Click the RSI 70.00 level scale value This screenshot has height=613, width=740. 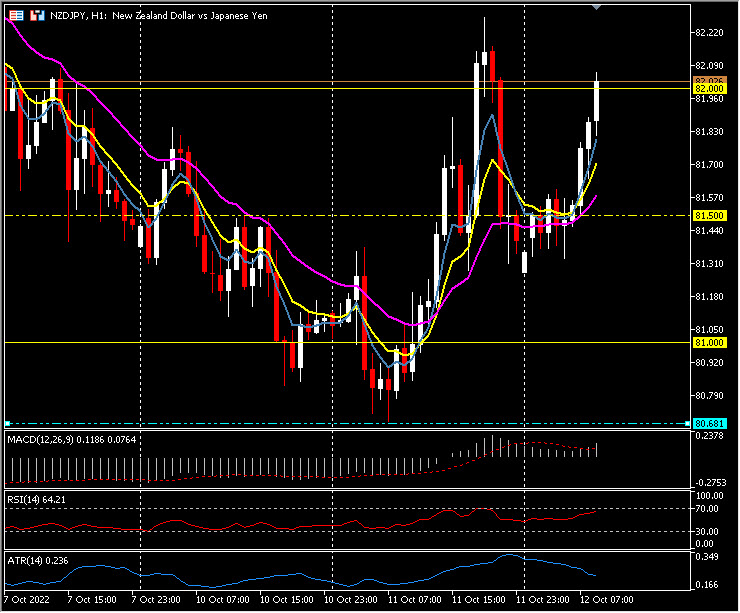click(x=708, y=510)
